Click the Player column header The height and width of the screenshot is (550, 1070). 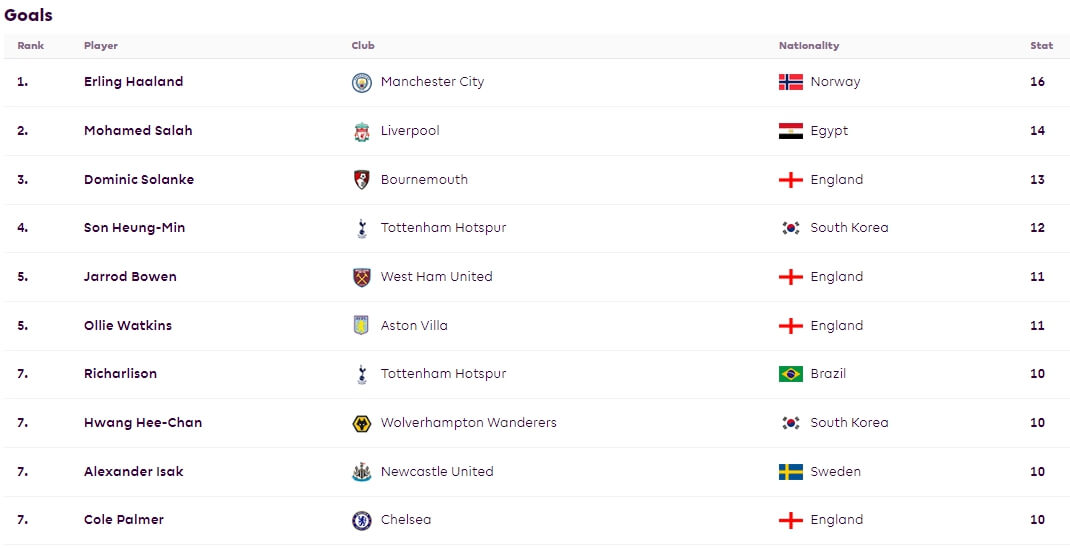[101, 46]
